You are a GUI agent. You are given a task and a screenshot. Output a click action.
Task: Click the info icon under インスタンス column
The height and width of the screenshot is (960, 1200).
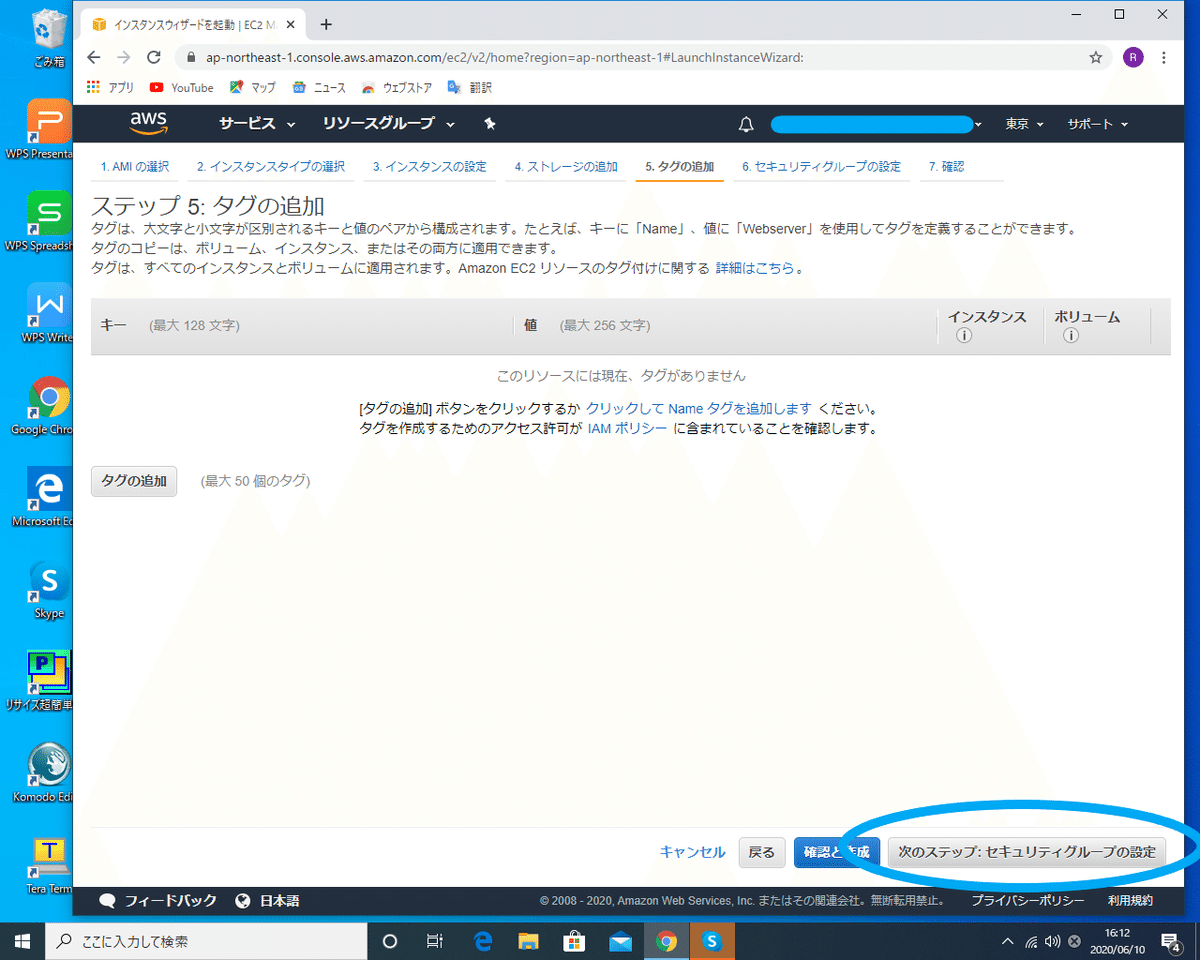tap(964, 336)
